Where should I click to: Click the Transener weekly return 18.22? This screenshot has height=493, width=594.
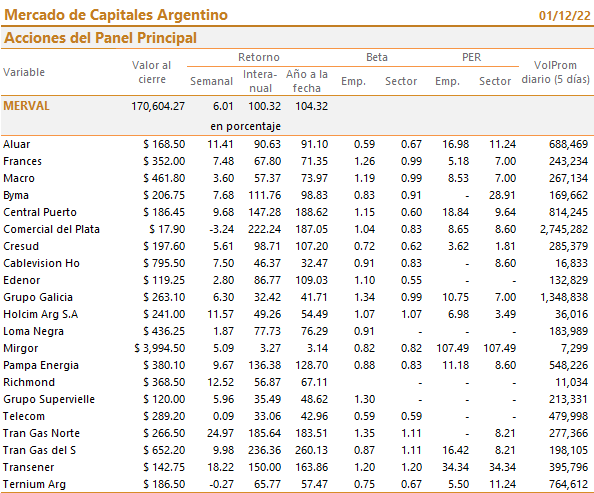pyautogui.click(x=220, y=467)
